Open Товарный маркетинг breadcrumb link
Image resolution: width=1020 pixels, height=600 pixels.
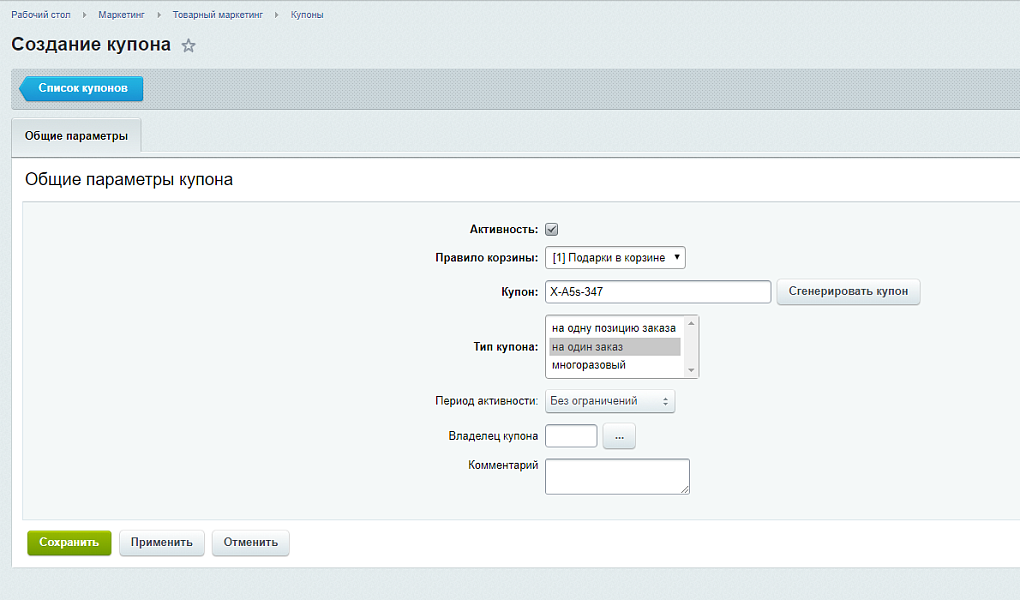tap(216, 15)
